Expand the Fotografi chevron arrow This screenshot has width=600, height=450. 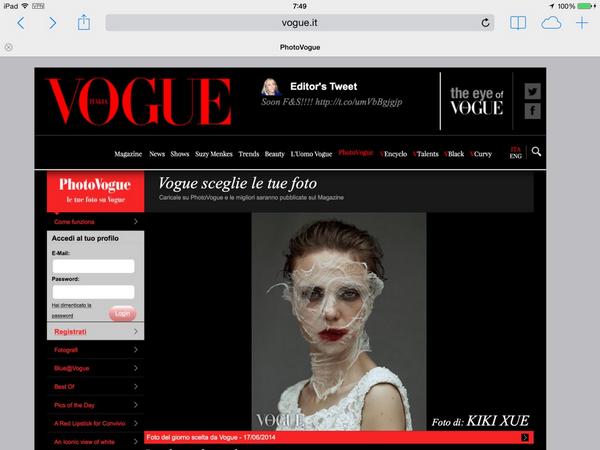click(x=136, y=350)
